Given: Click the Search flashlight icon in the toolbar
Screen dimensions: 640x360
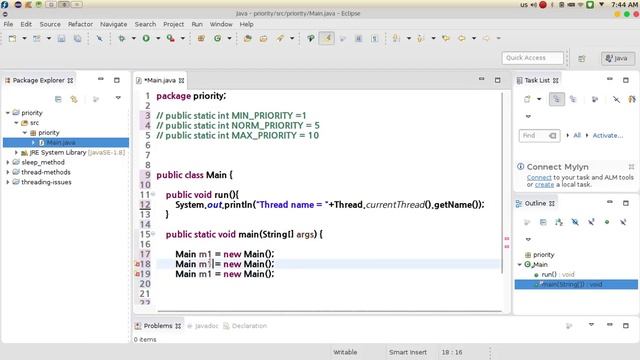Looking at the screenshot, I should 280,38.
